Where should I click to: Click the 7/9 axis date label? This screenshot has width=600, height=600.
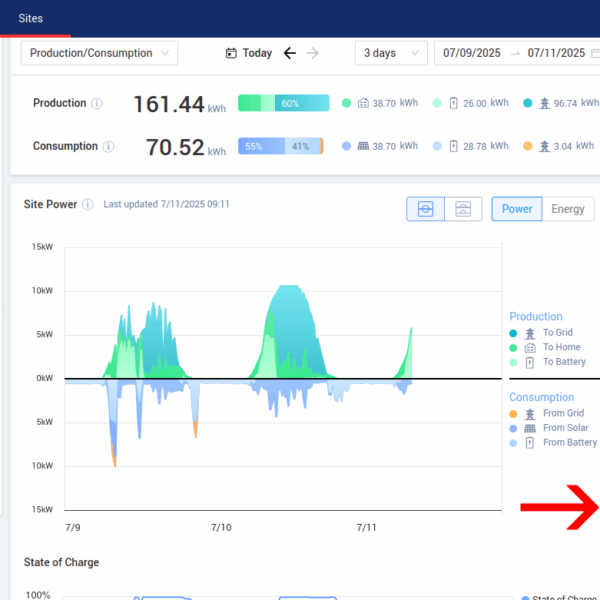tap(73, 527)
